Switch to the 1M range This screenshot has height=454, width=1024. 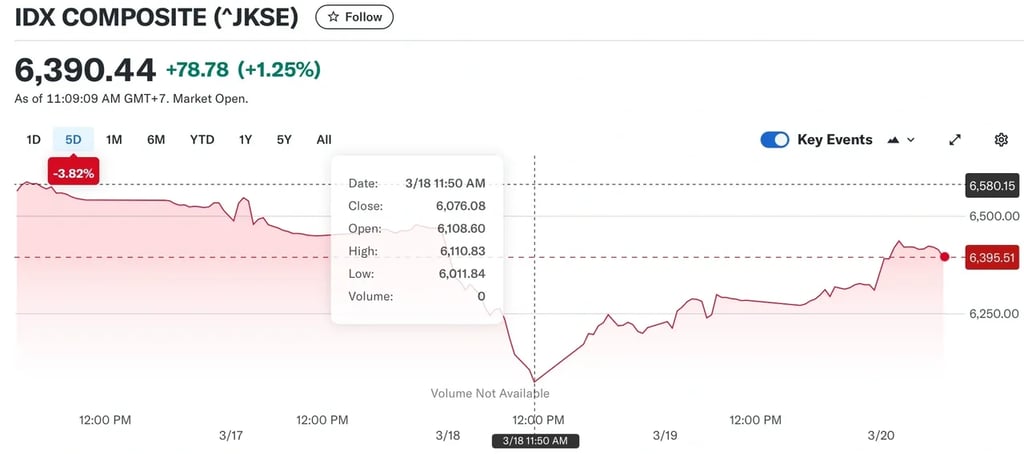click(x=114, y=140)
